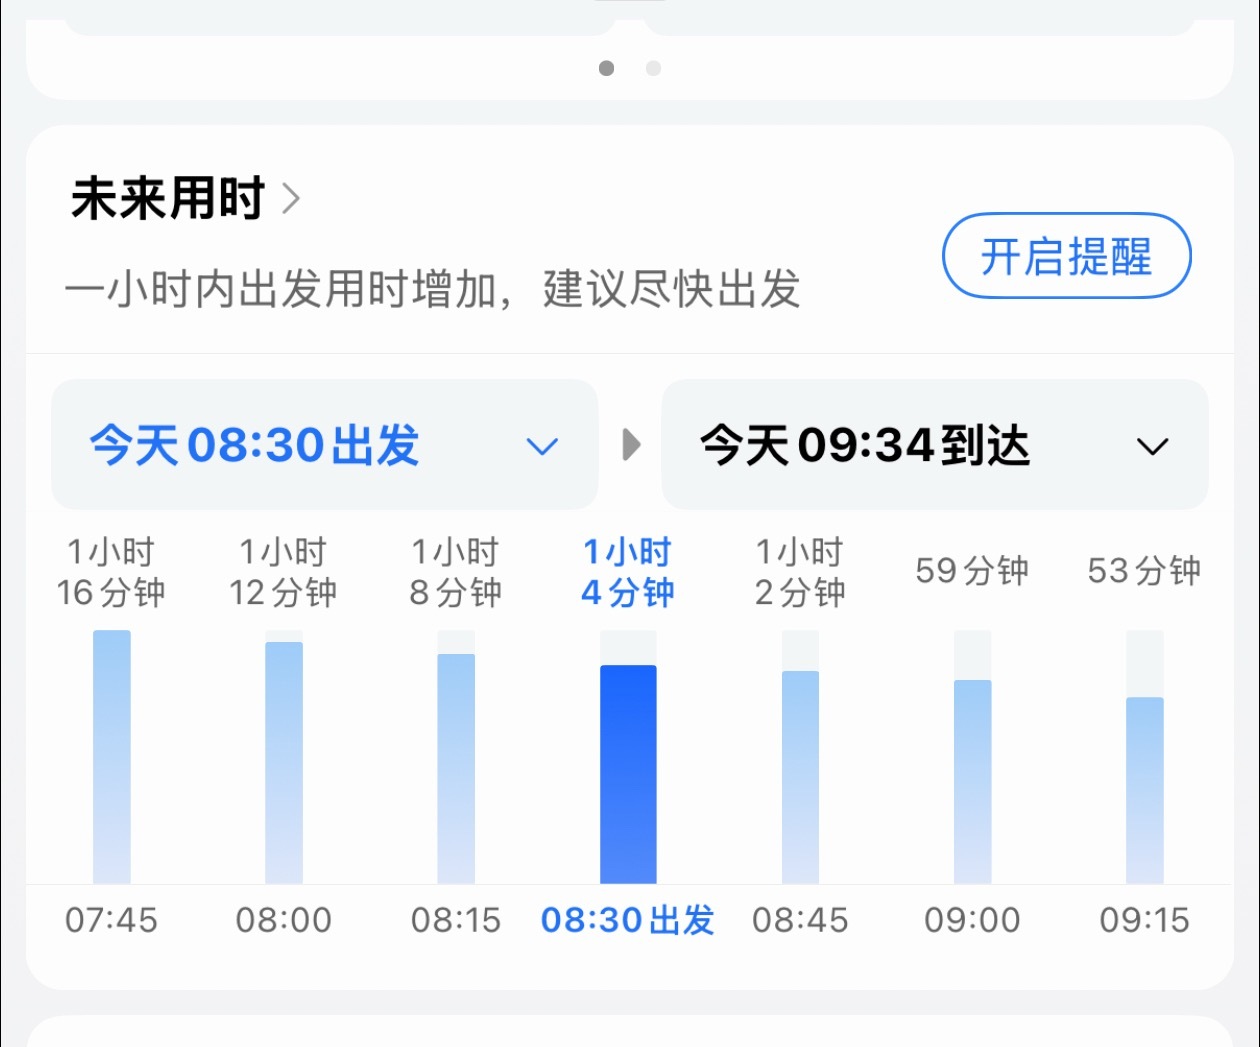The image size is (1260, 1047).
Task: Tap the 08:30 出发 label
Action: 627,919
